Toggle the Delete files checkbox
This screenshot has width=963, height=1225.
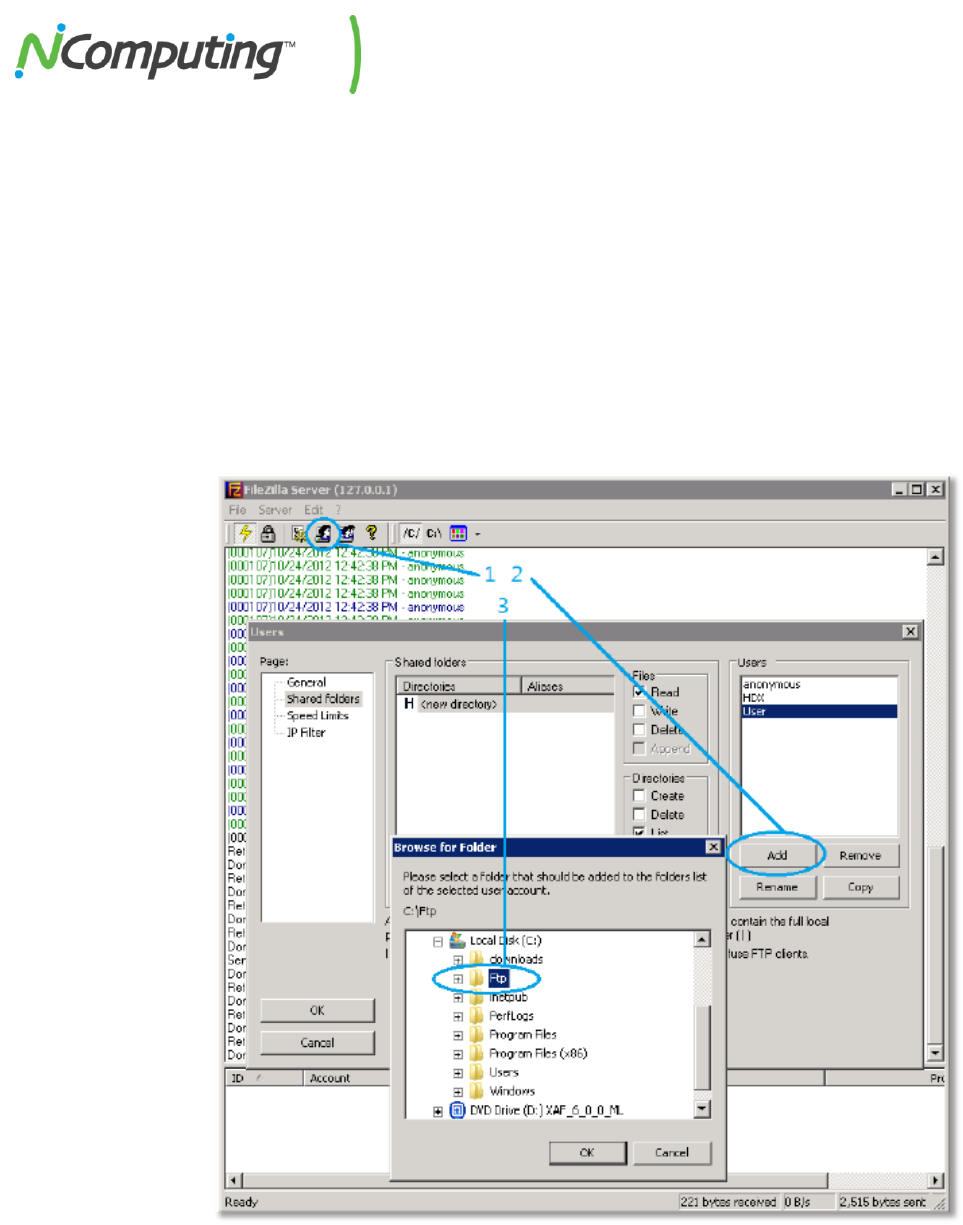pyautogui.click(x=639, y=730)
